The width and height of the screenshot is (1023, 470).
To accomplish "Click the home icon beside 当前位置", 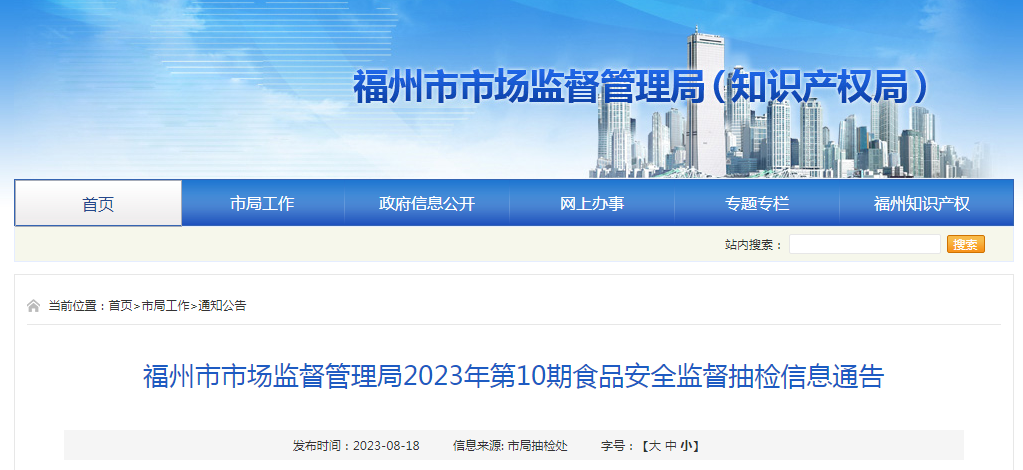I will [x=33, y=306].
